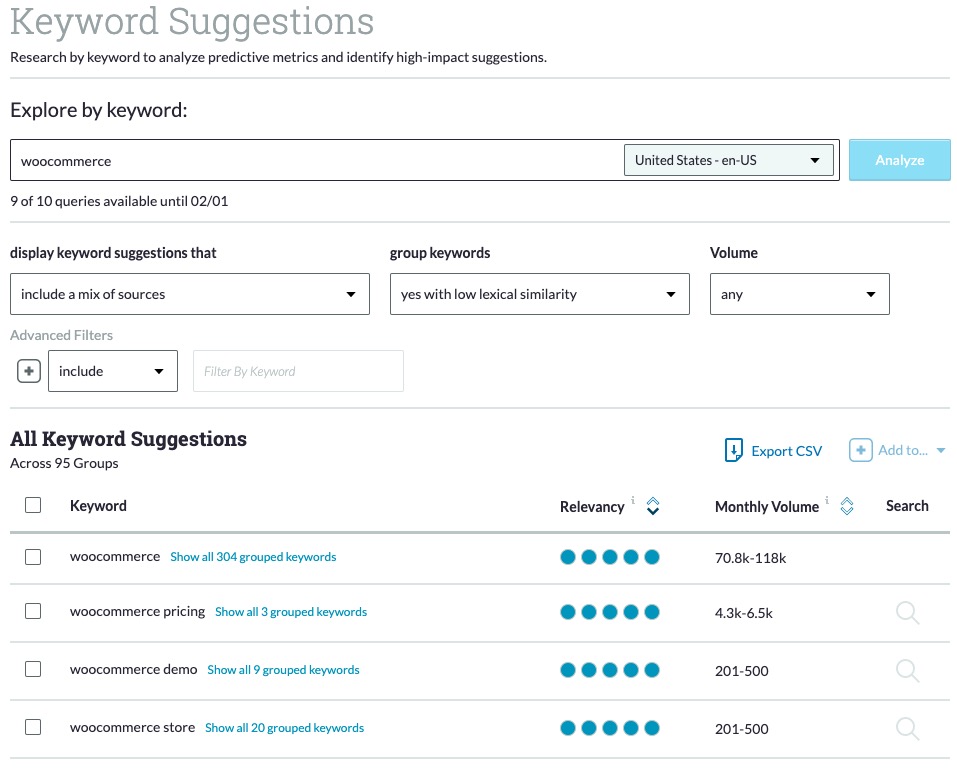Image resolution: width=957 pixels, height=769 pixels.
Task: Click the Filter By Keyword field
Action: 298,371
